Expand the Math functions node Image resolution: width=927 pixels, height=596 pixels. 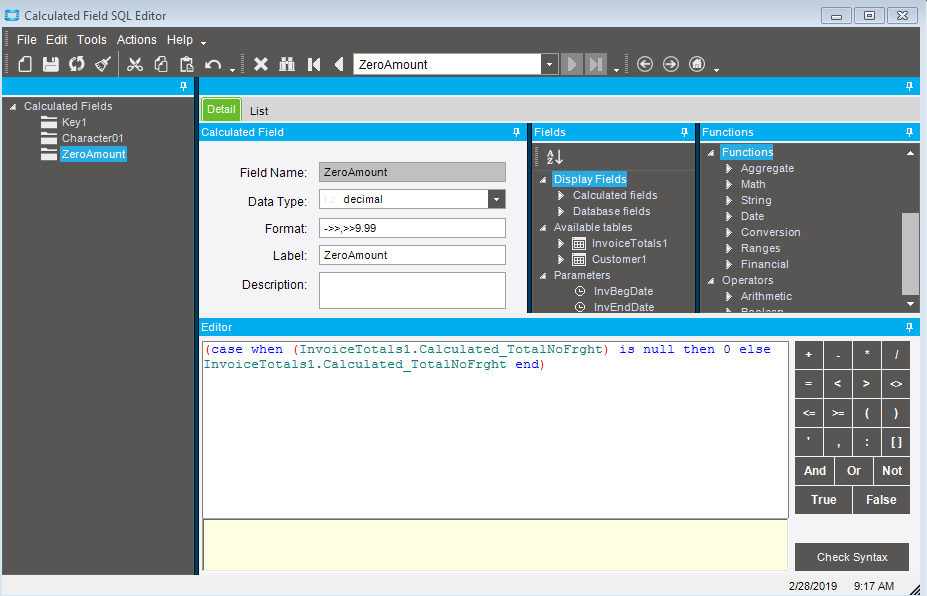(x=729, y=184)
